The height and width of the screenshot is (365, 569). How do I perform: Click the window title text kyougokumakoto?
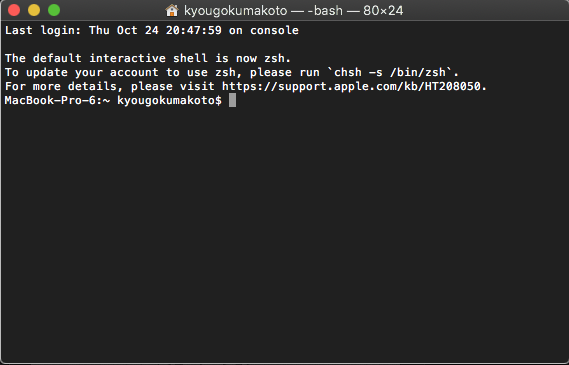pos(236,11)
